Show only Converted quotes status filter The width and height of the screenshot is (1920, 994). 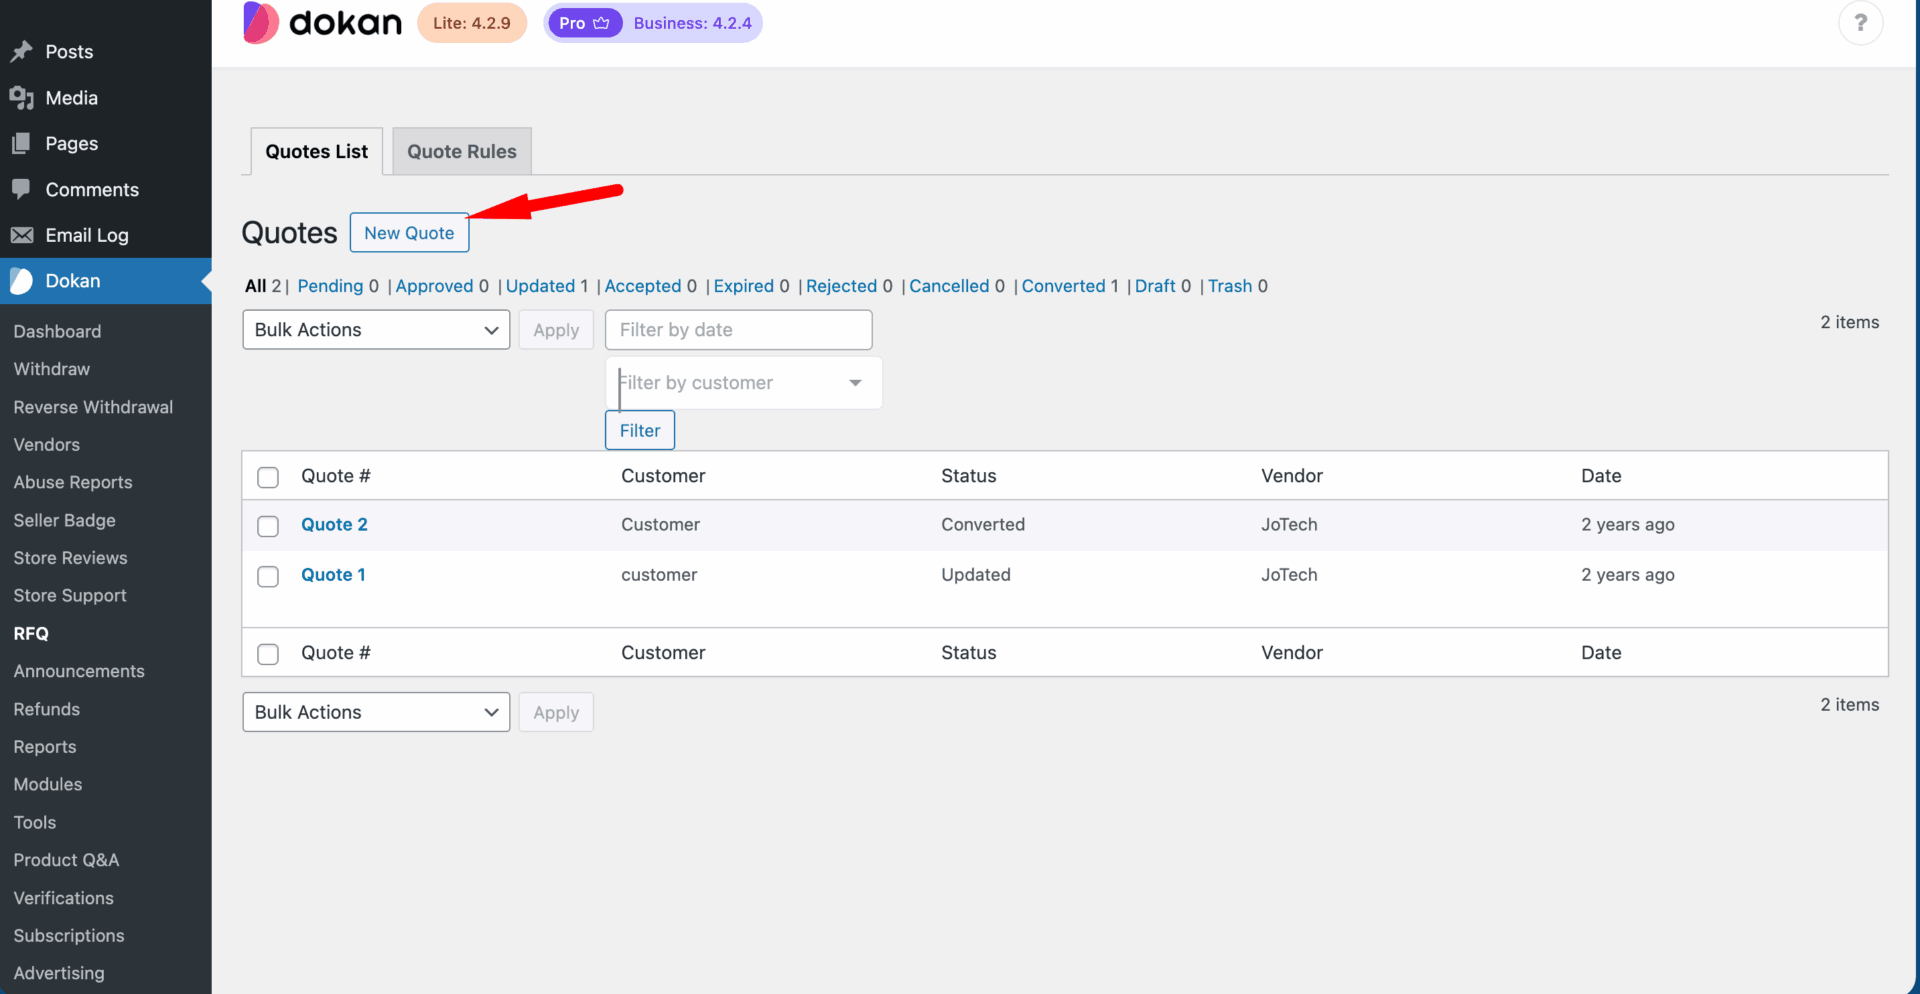coord(1063,286)
